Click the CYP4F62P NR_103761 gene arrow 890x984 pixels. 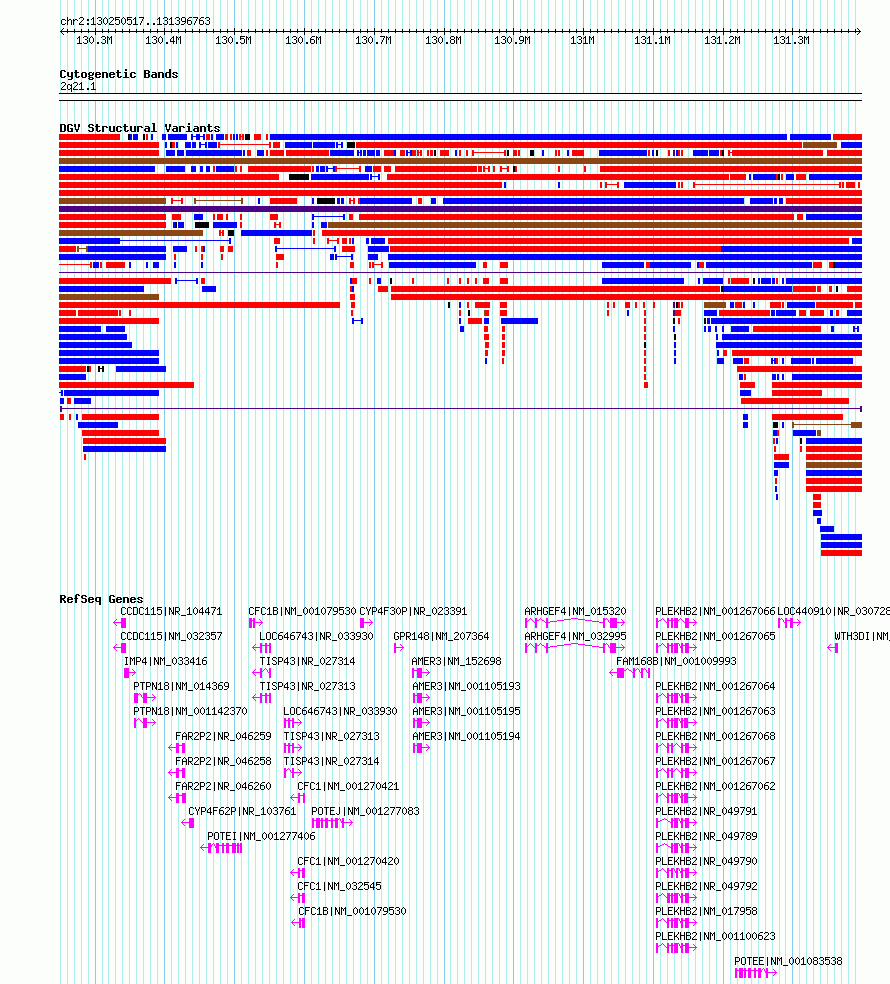click(188, 823)
